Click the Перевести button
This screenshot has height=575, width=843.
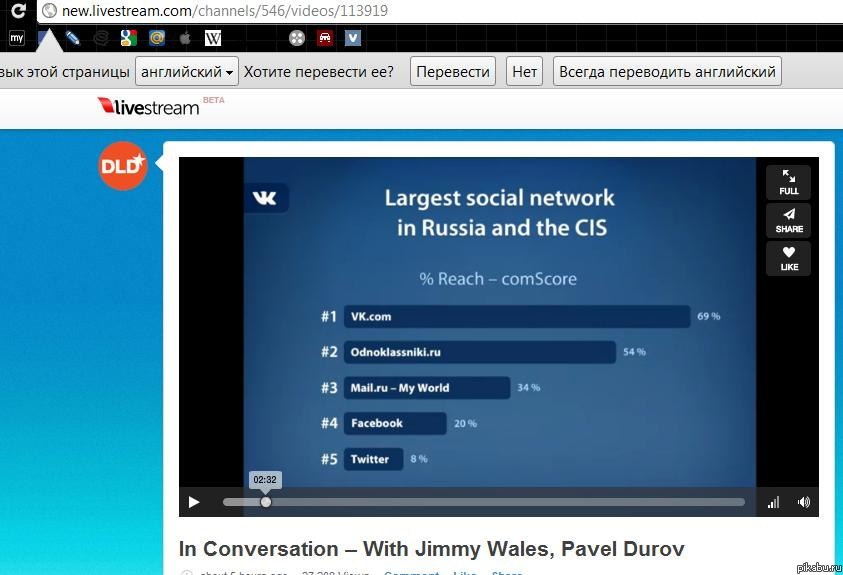coord(453,71)
